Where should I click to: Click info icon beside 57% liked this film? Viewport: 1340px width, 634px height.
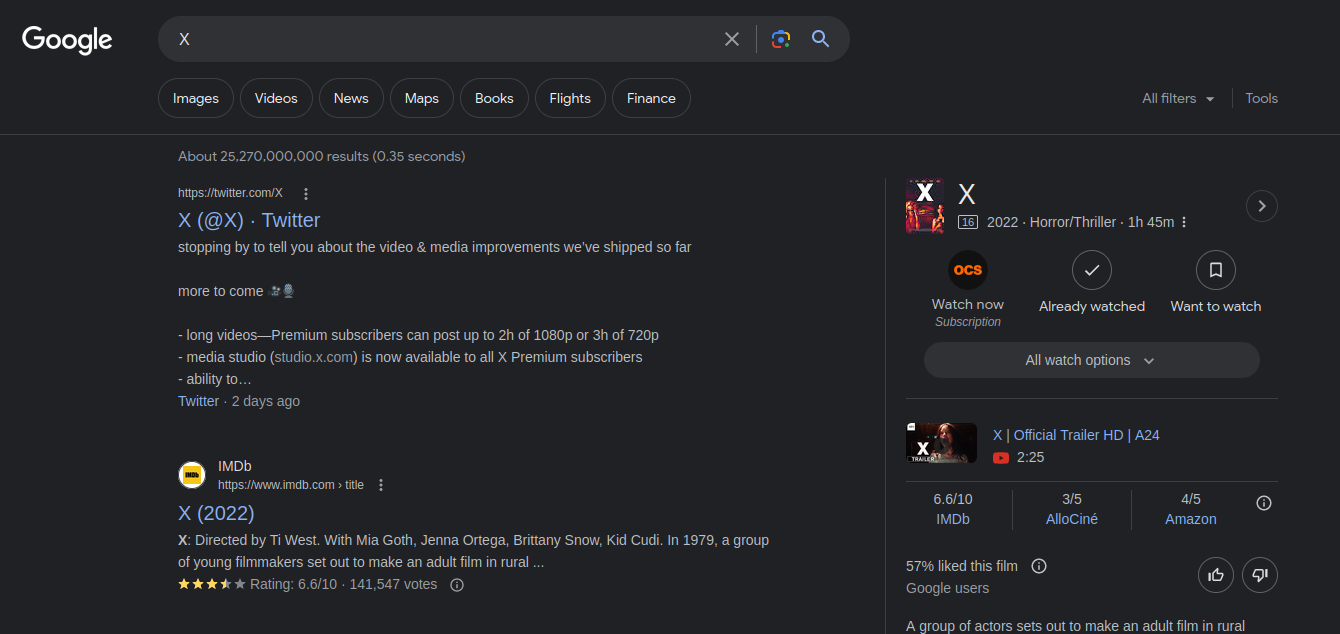1039,566
